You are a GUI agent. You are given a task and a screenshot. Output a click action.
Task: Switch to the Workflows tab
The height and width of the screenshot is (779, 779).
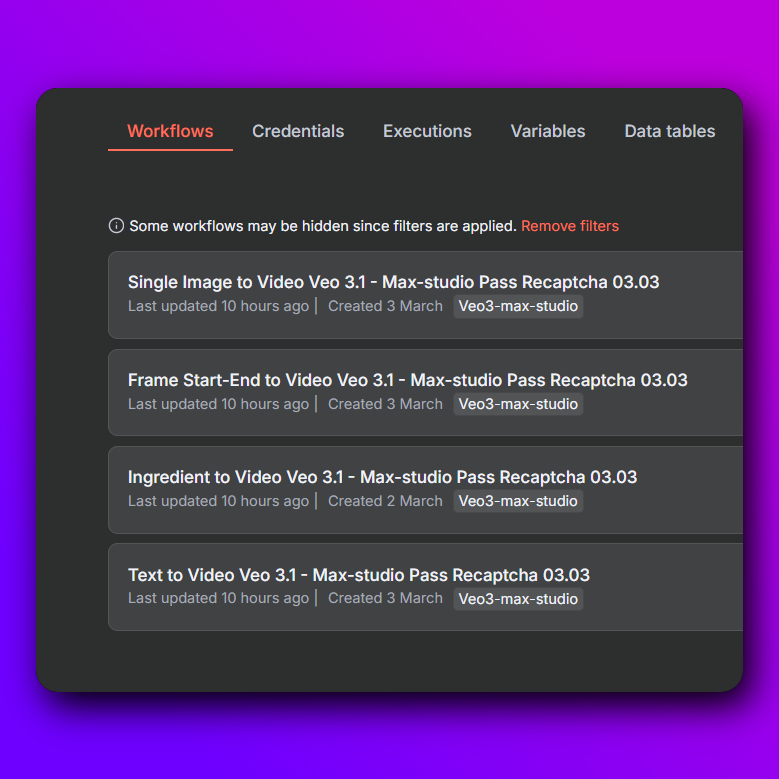[x=170, y=131]
